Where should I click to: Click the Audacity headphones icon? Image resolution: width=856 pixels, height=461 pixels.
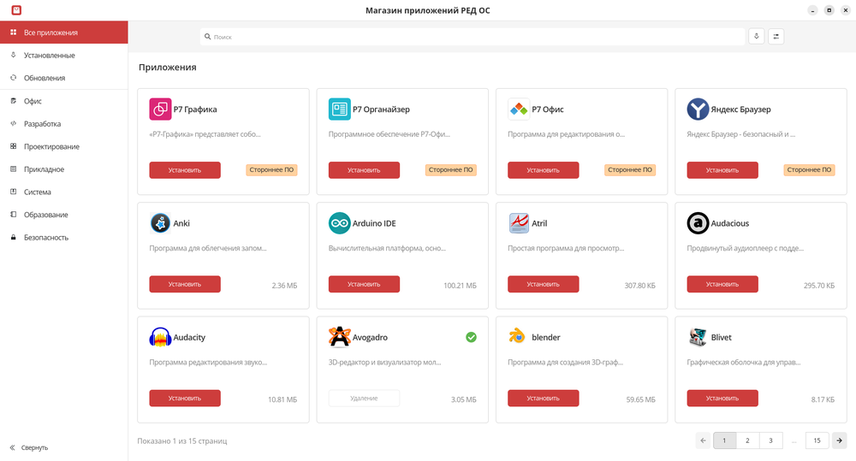[160, 337]
